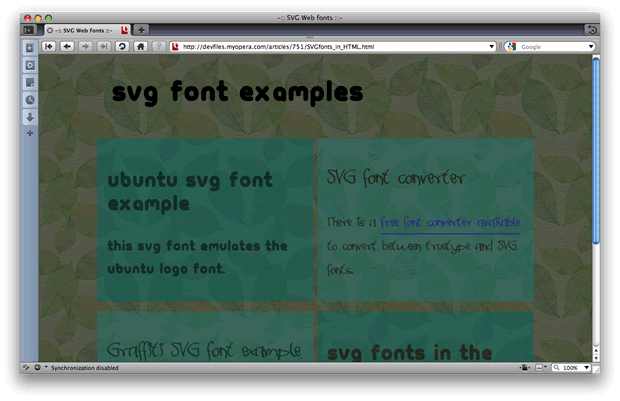Go back with the left arrow button
Image resolution: width=620 pixels, height=401 pixels.
tap(67, 47)
